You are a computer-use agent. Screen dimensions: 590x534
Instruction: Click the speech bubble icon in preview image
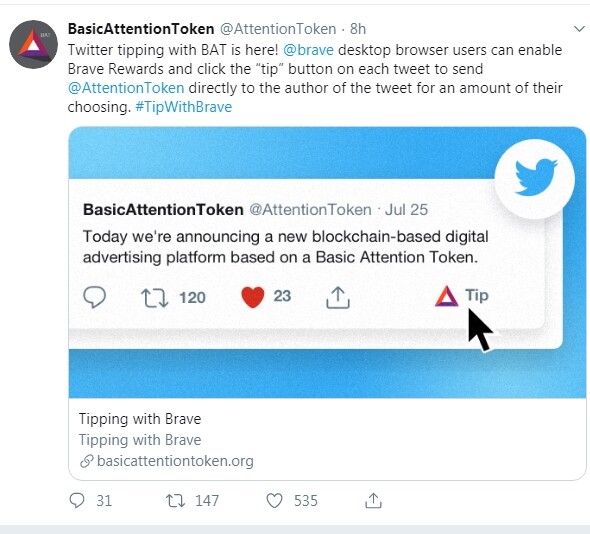tap(94, 297)
